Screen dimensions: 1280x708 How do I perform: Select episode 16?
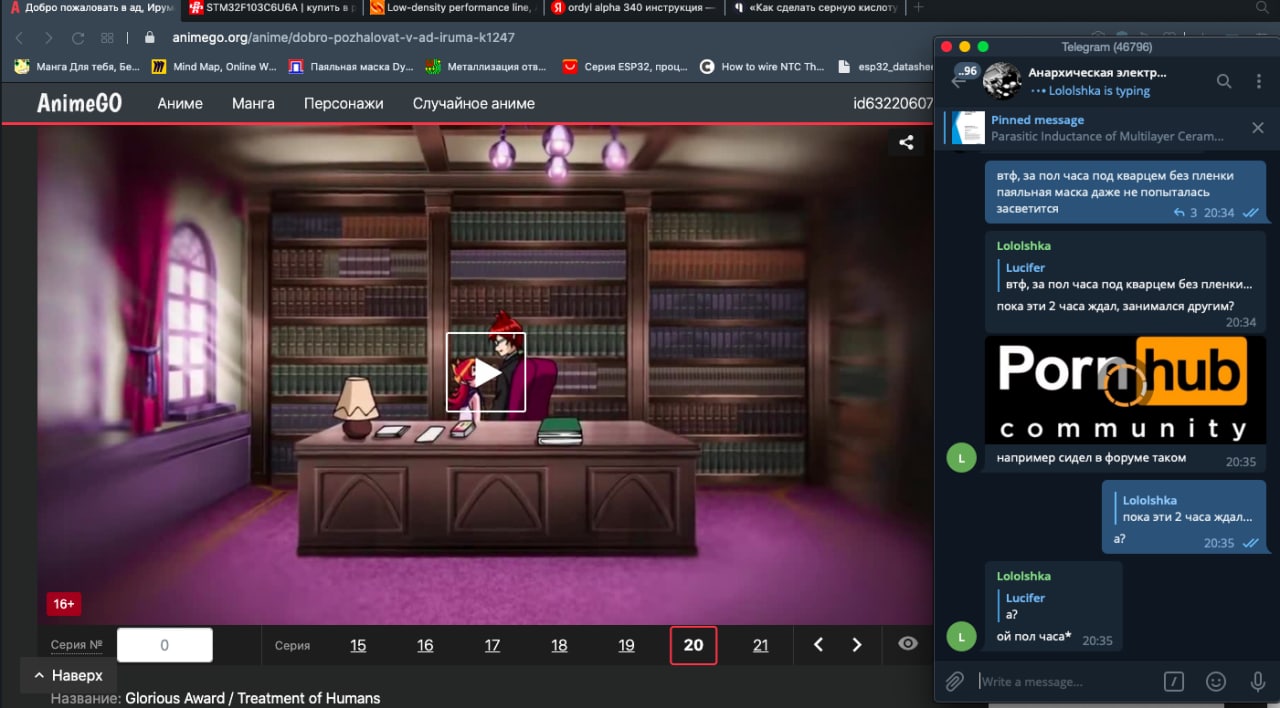pyautogui.click(x=425, y=646)
